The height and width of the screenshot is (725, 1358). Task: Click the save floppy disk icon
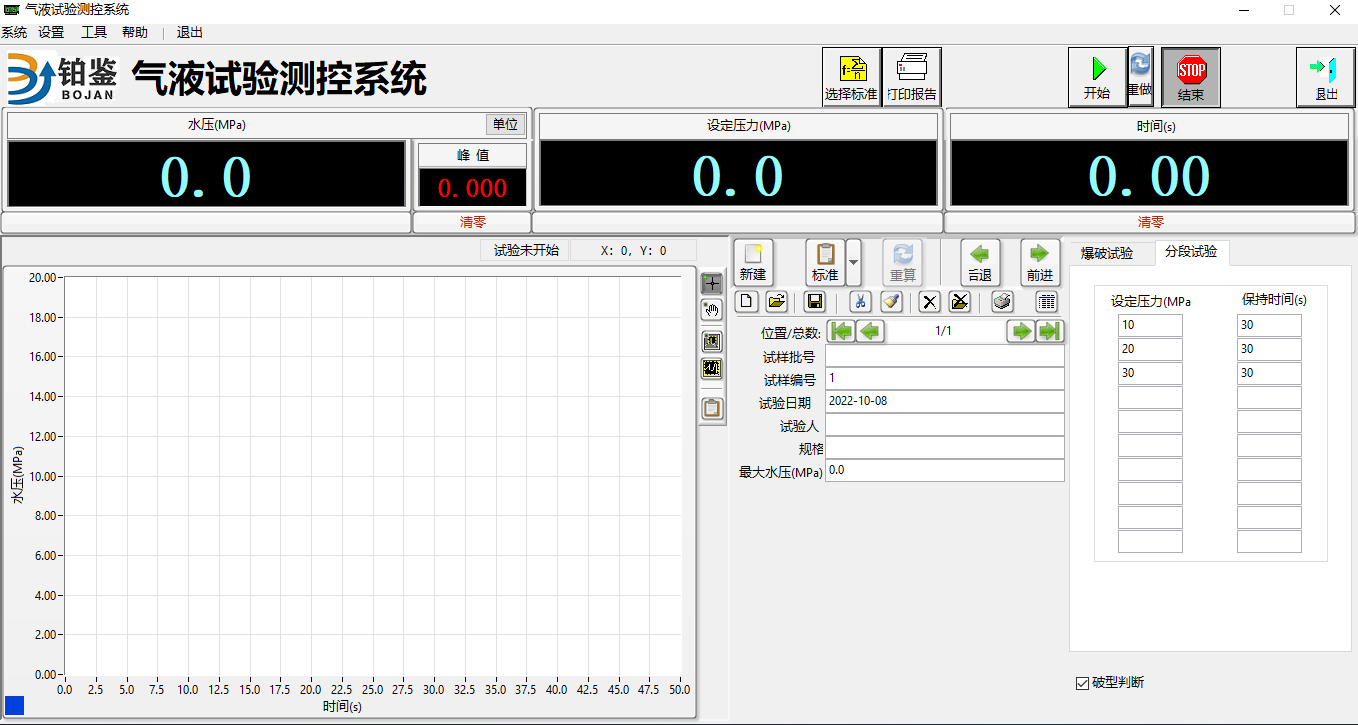coord(815,302)
